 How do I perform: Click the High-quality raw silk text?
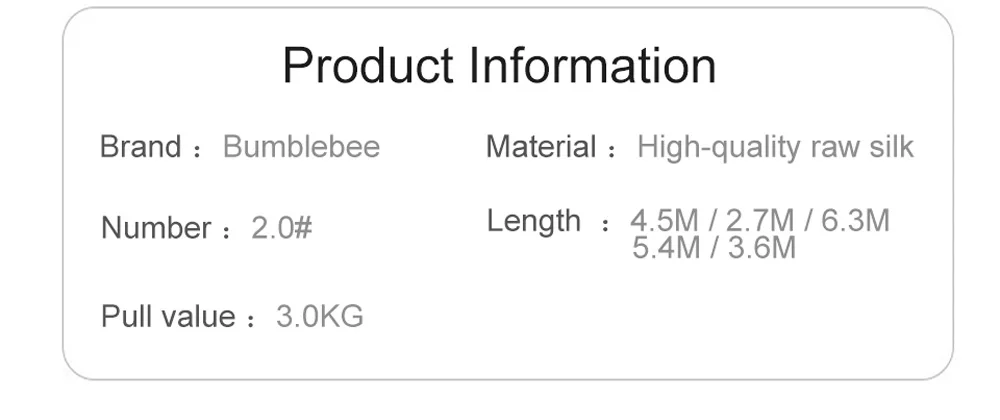point(776,147)
